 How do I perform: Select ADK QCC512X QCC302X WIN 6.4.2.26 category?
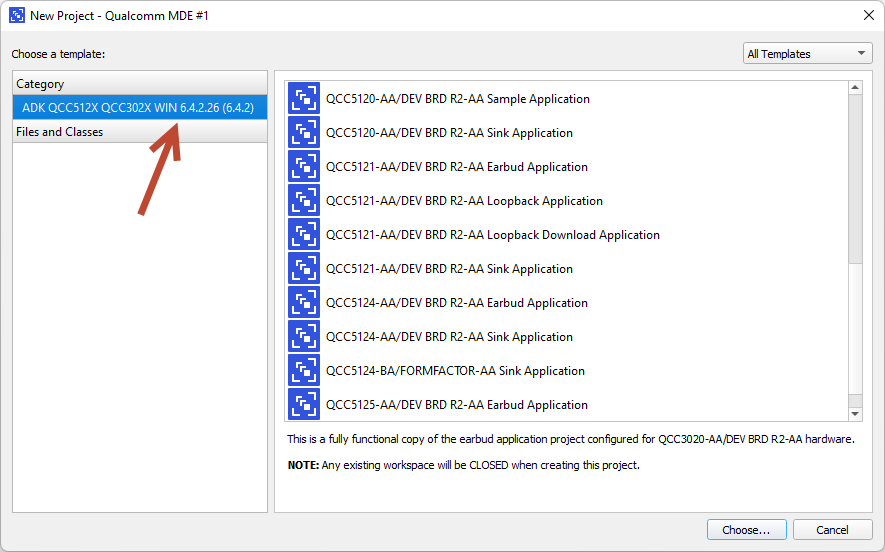click(x=140, y=107)
